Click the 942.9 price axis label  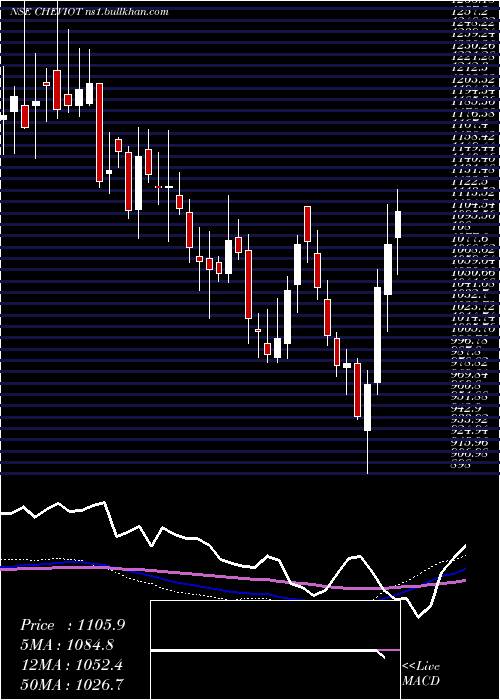(468, 408)
